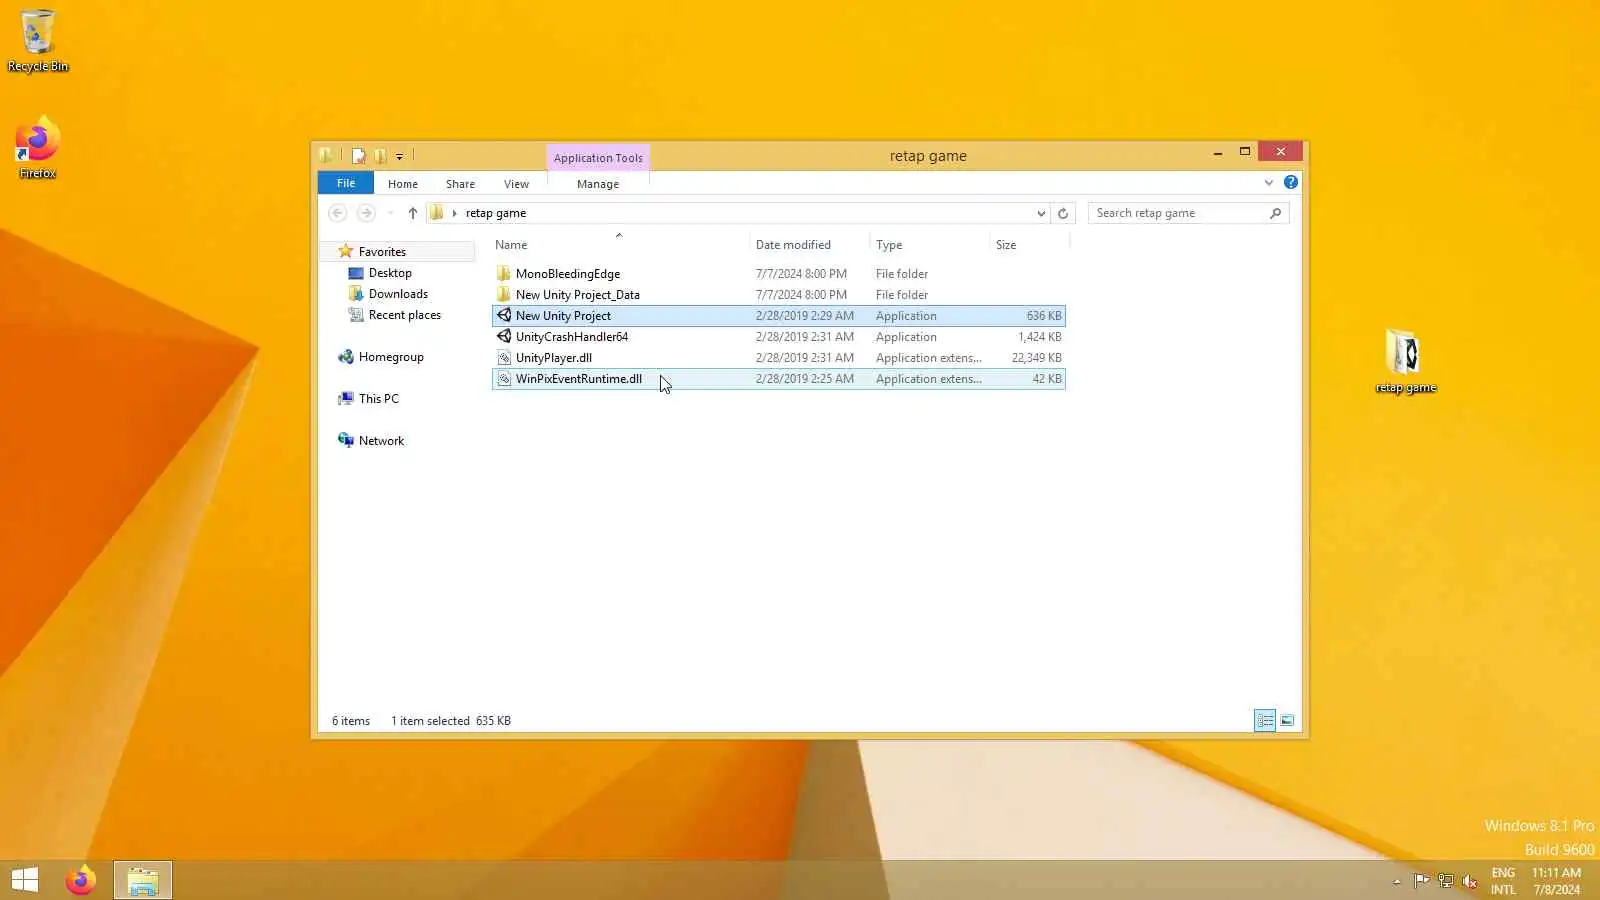Click the folder icon beside New Unity Project_Data

click(504, 294)
